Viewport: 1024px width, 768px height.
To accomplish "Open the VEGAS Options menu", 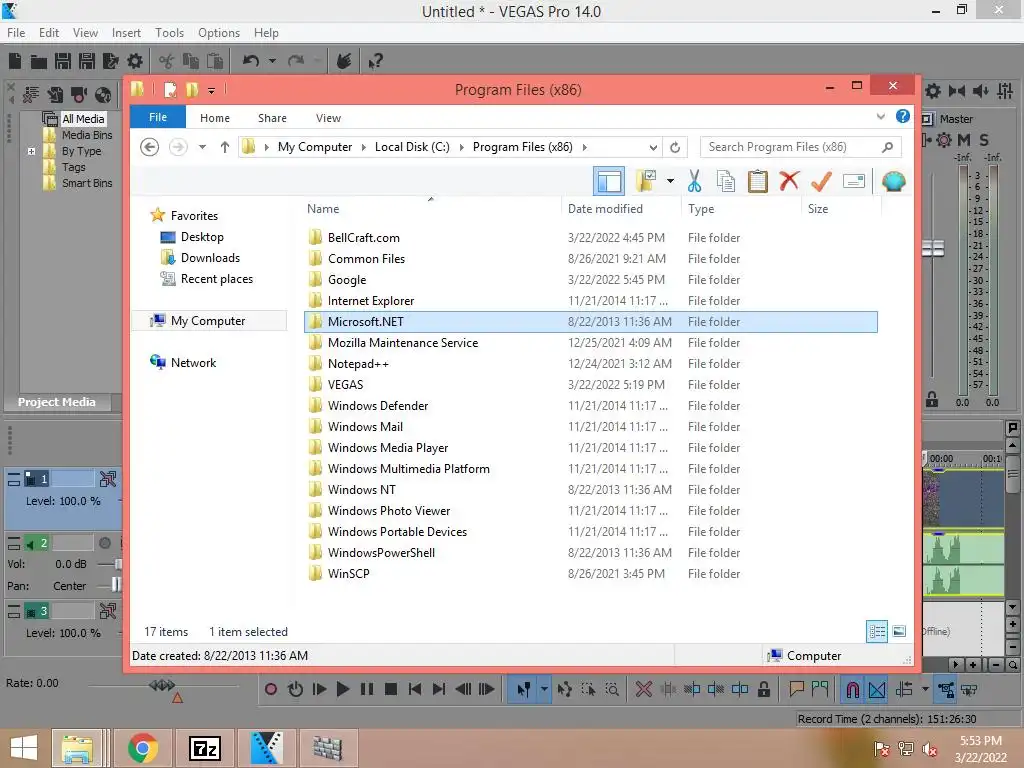I will click(x=219, y=33).
